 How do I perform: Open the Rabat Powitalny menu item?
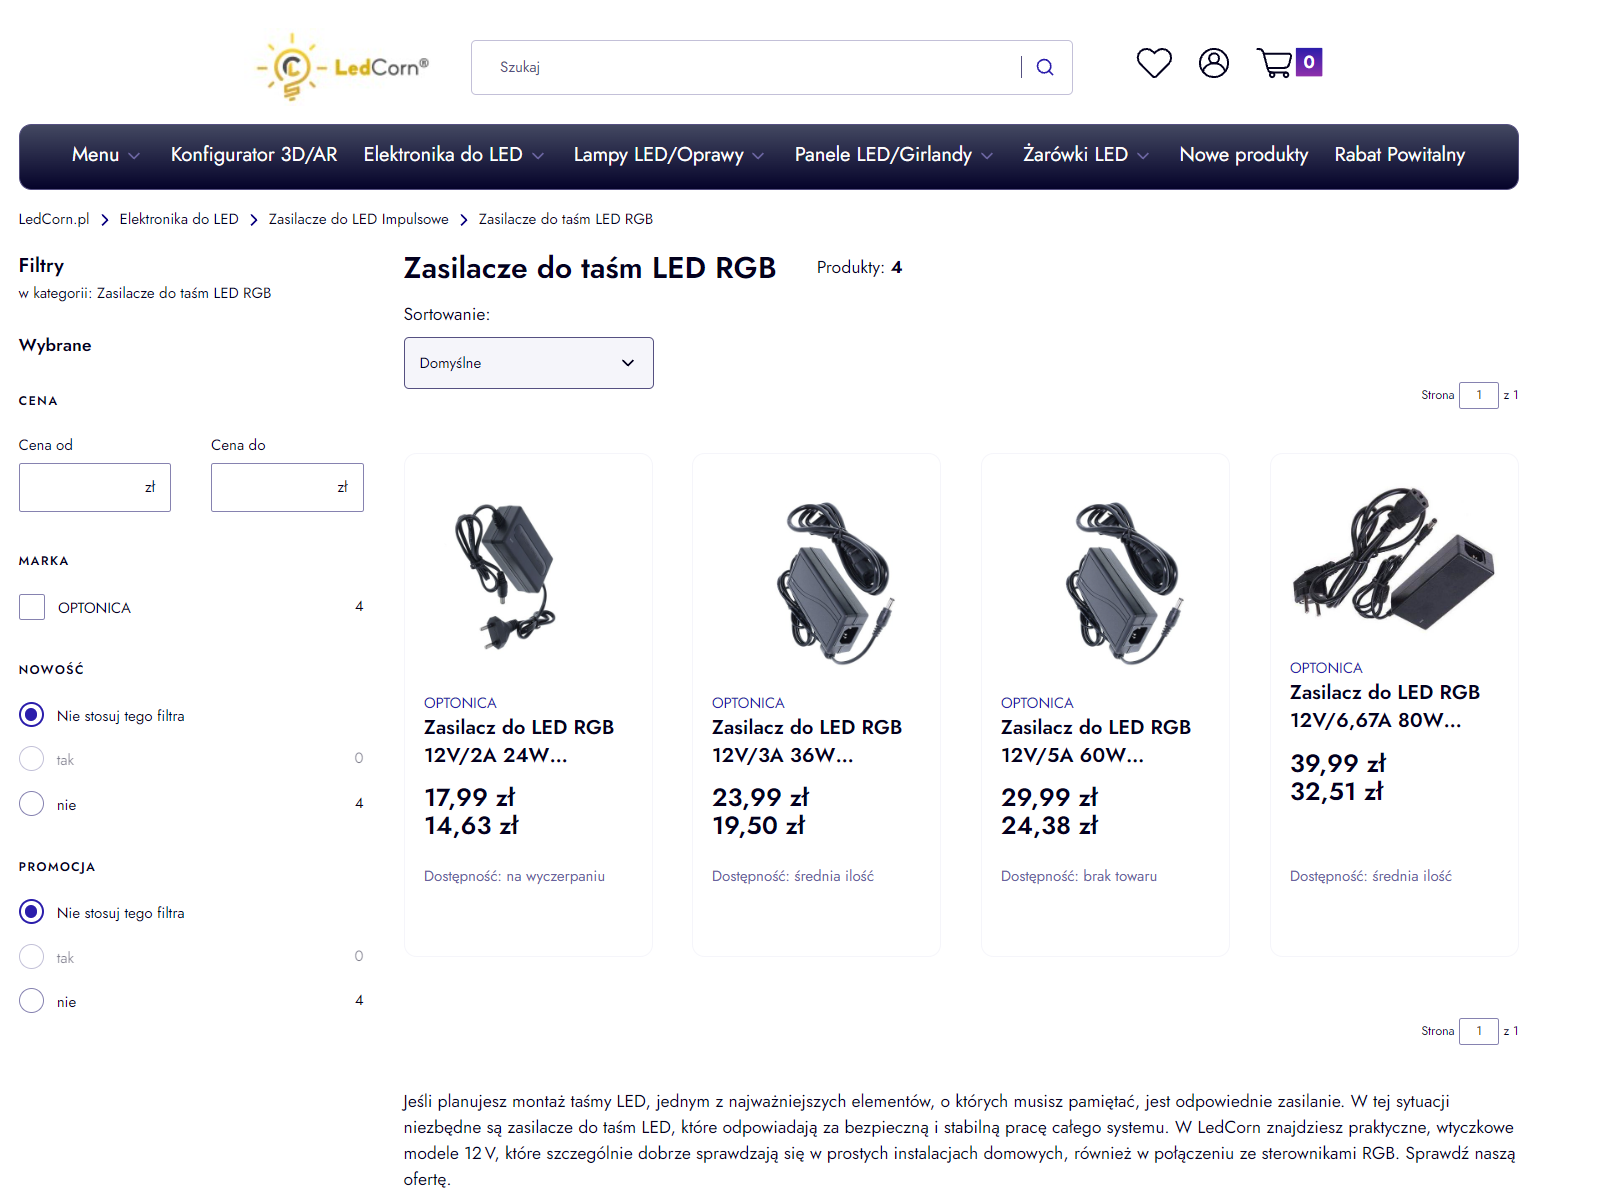(1399, 155)
